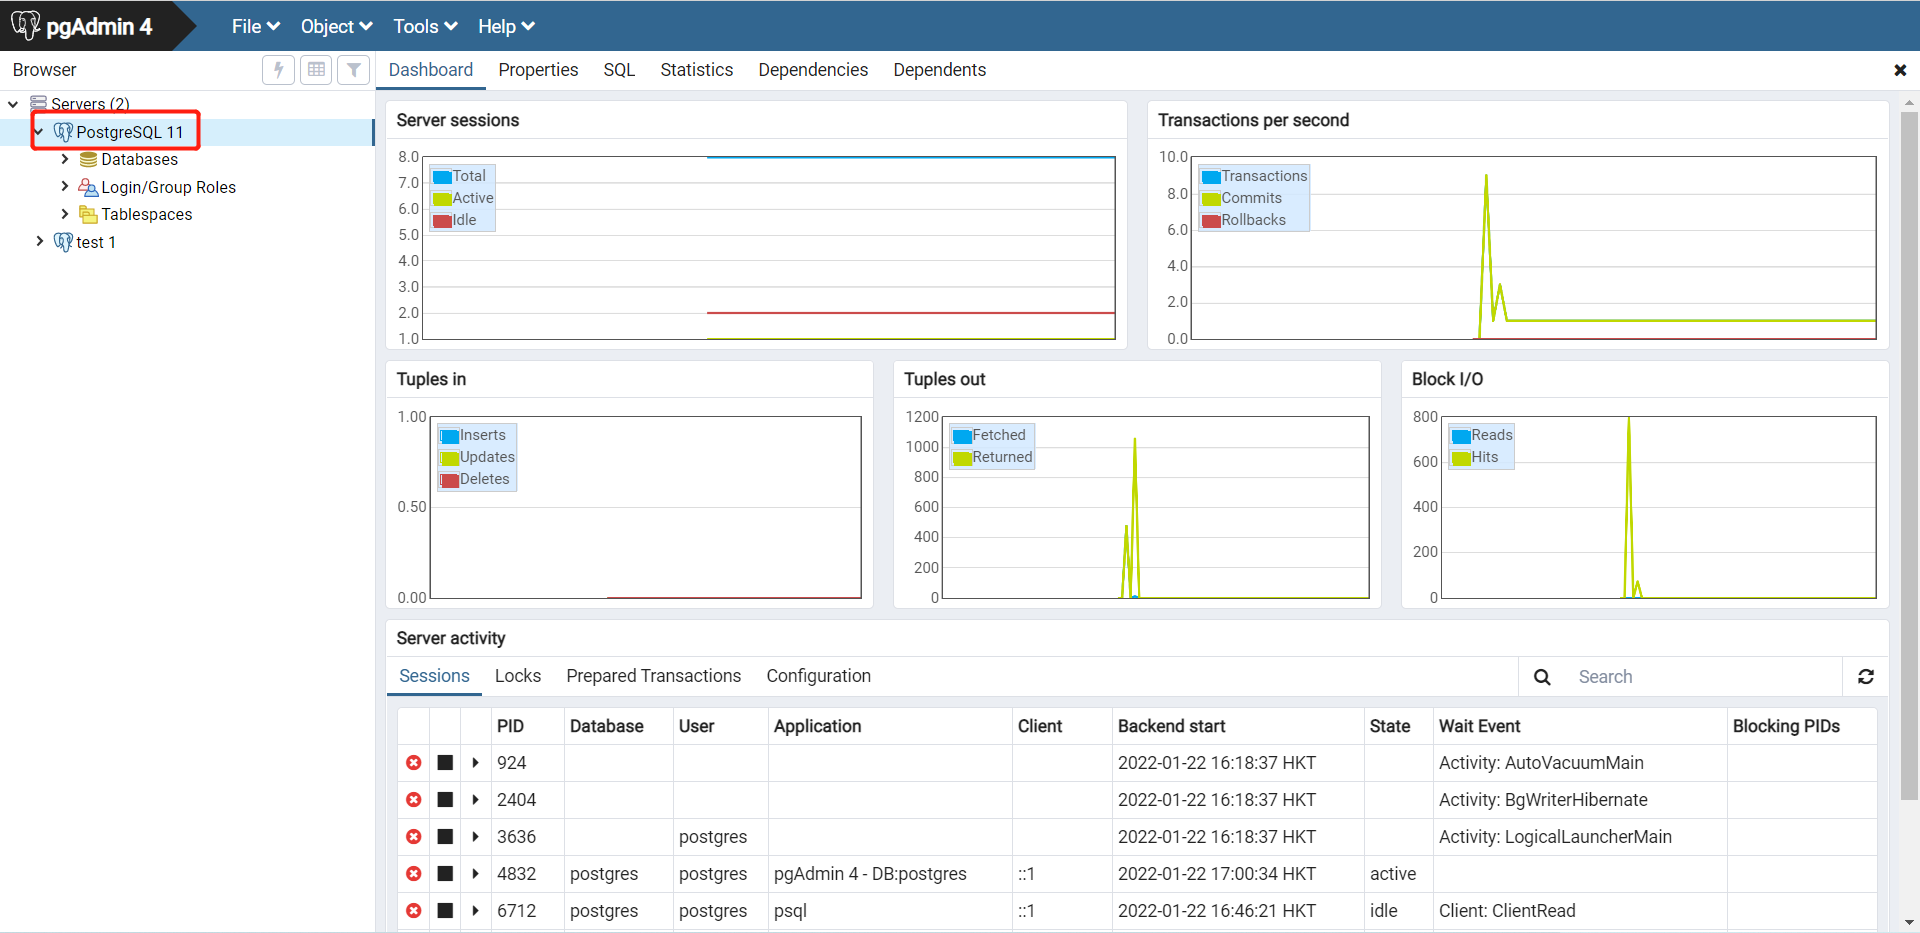
Task: Switch to the Dependencies tab
Action: click(x=813, y=70)
